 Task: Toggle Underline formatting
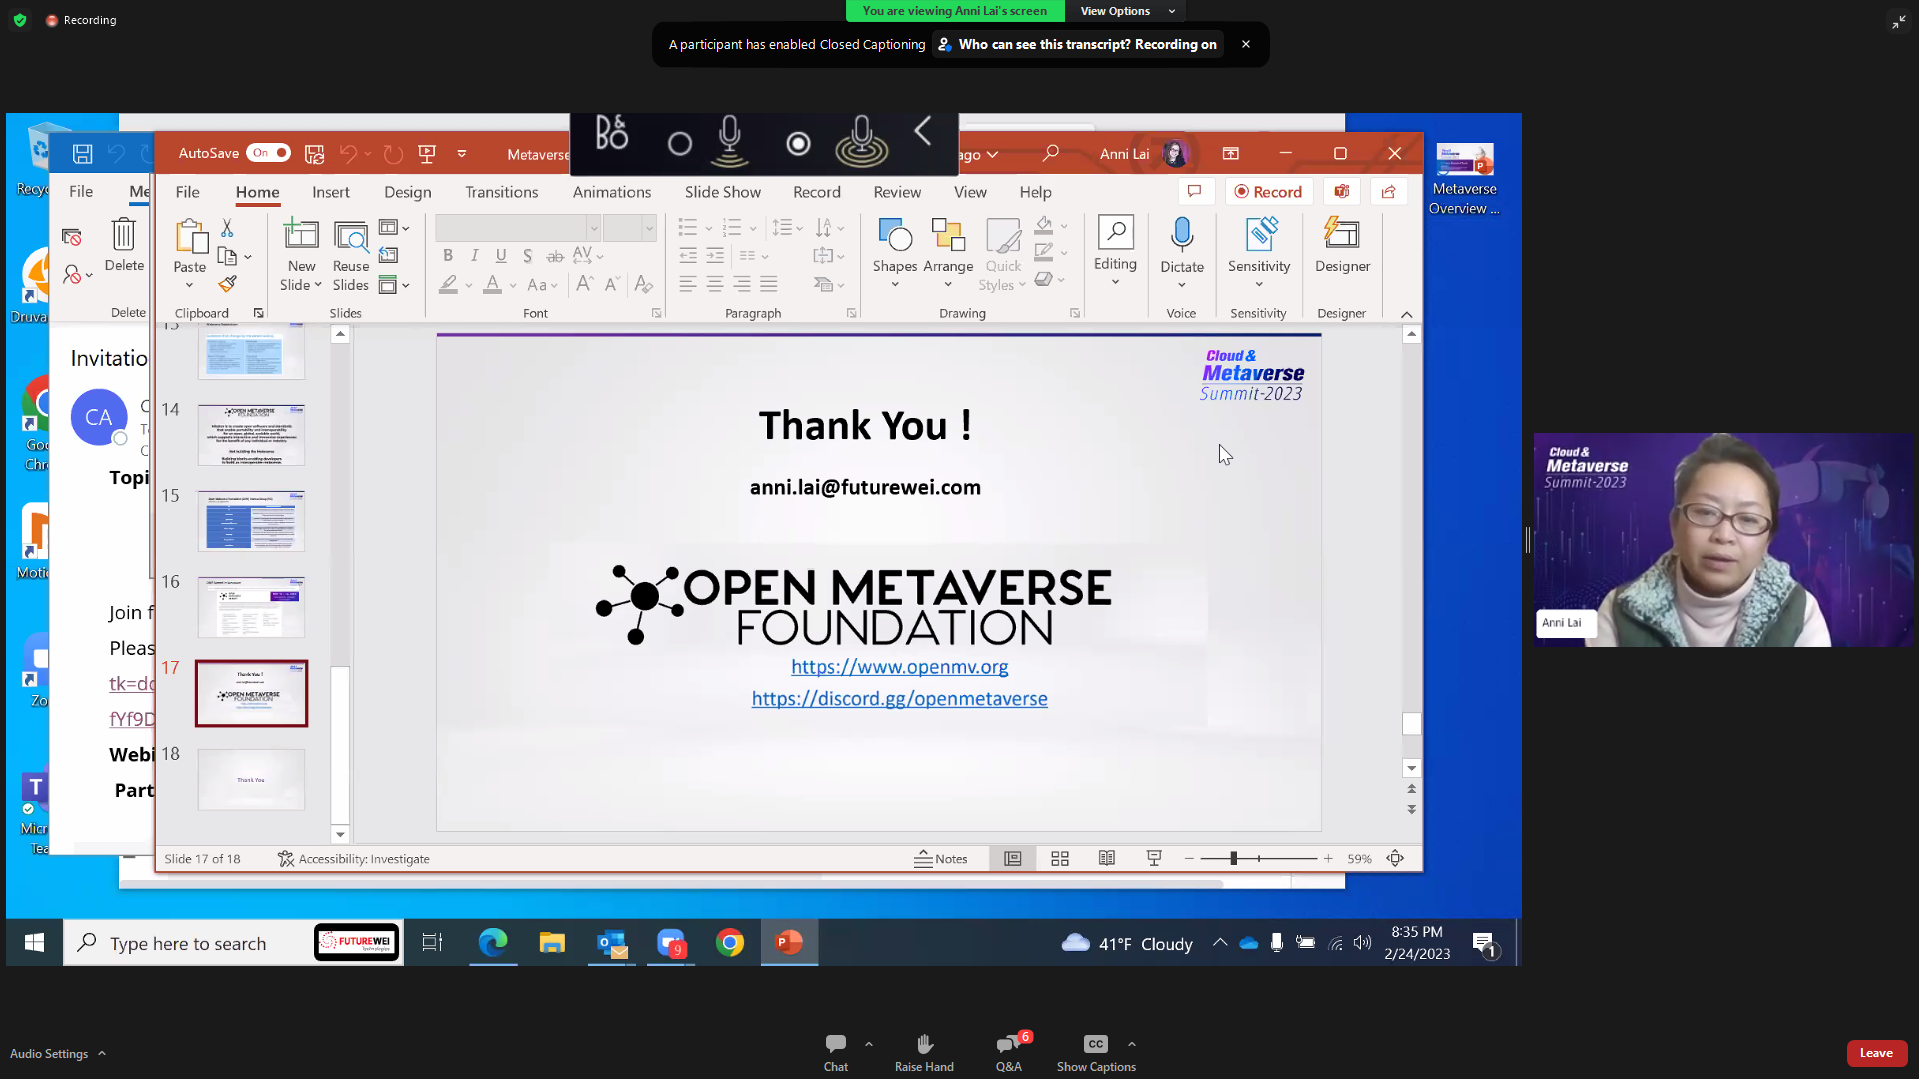tap(501, 256)
